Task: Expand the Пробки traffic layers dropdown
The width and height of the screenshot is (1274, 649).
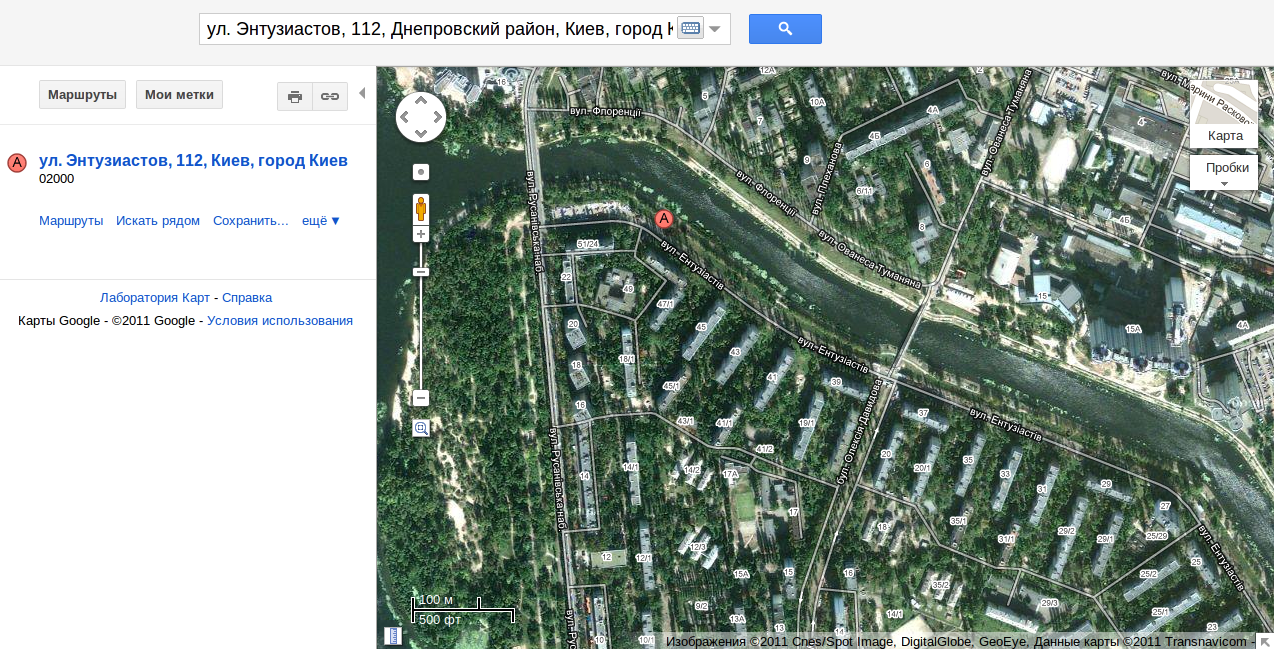Action: (x=1224, y=172)
